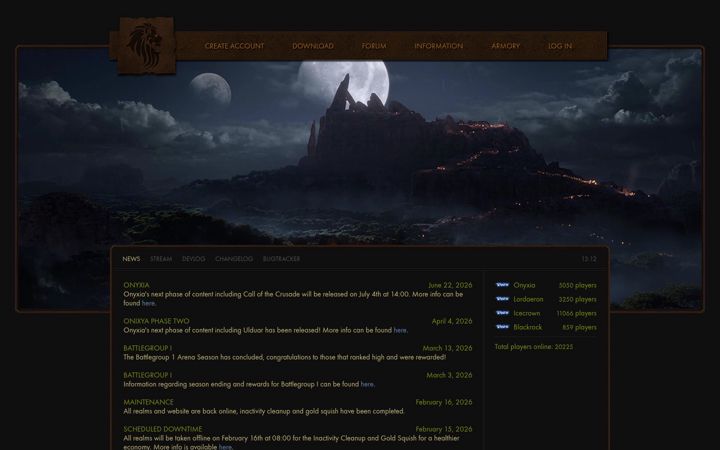Screen dimensions: 720x450
Task: Click the date April 4, 2026
Action: [x=452, y=321]
